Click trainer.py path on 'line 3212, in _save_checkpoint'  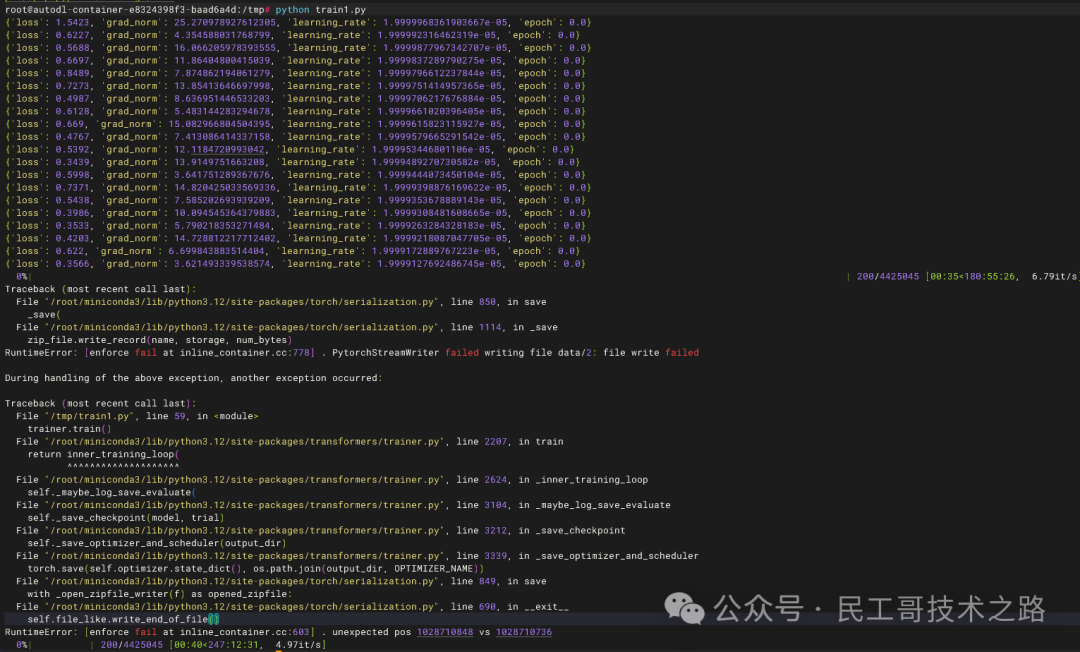(245, 530)
